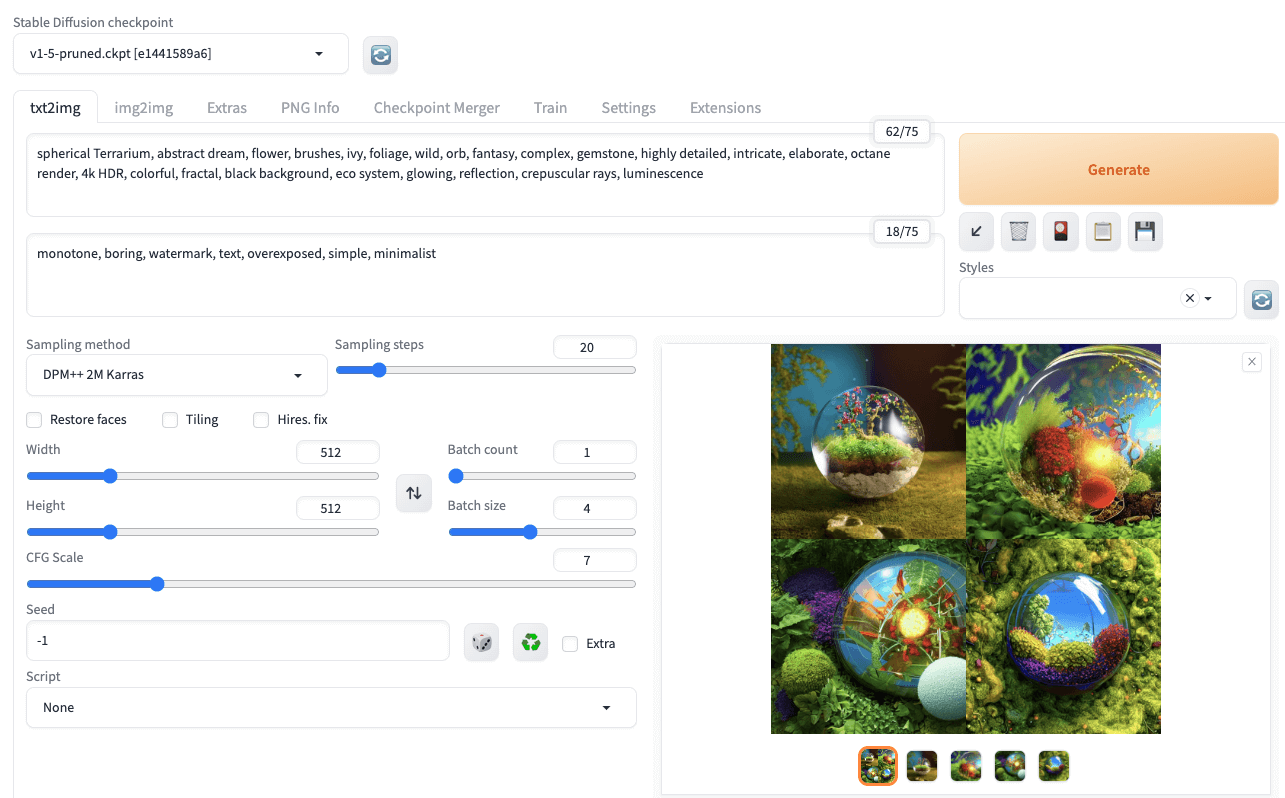Click the trash icon to clear prompt
Screen dimensions: 1285x798
click(1018, 232)
